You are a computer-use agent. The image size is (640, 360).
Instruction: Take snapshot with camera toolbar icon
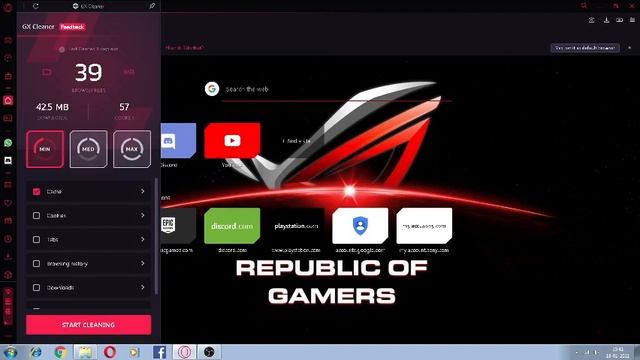[x=591, y=20]
